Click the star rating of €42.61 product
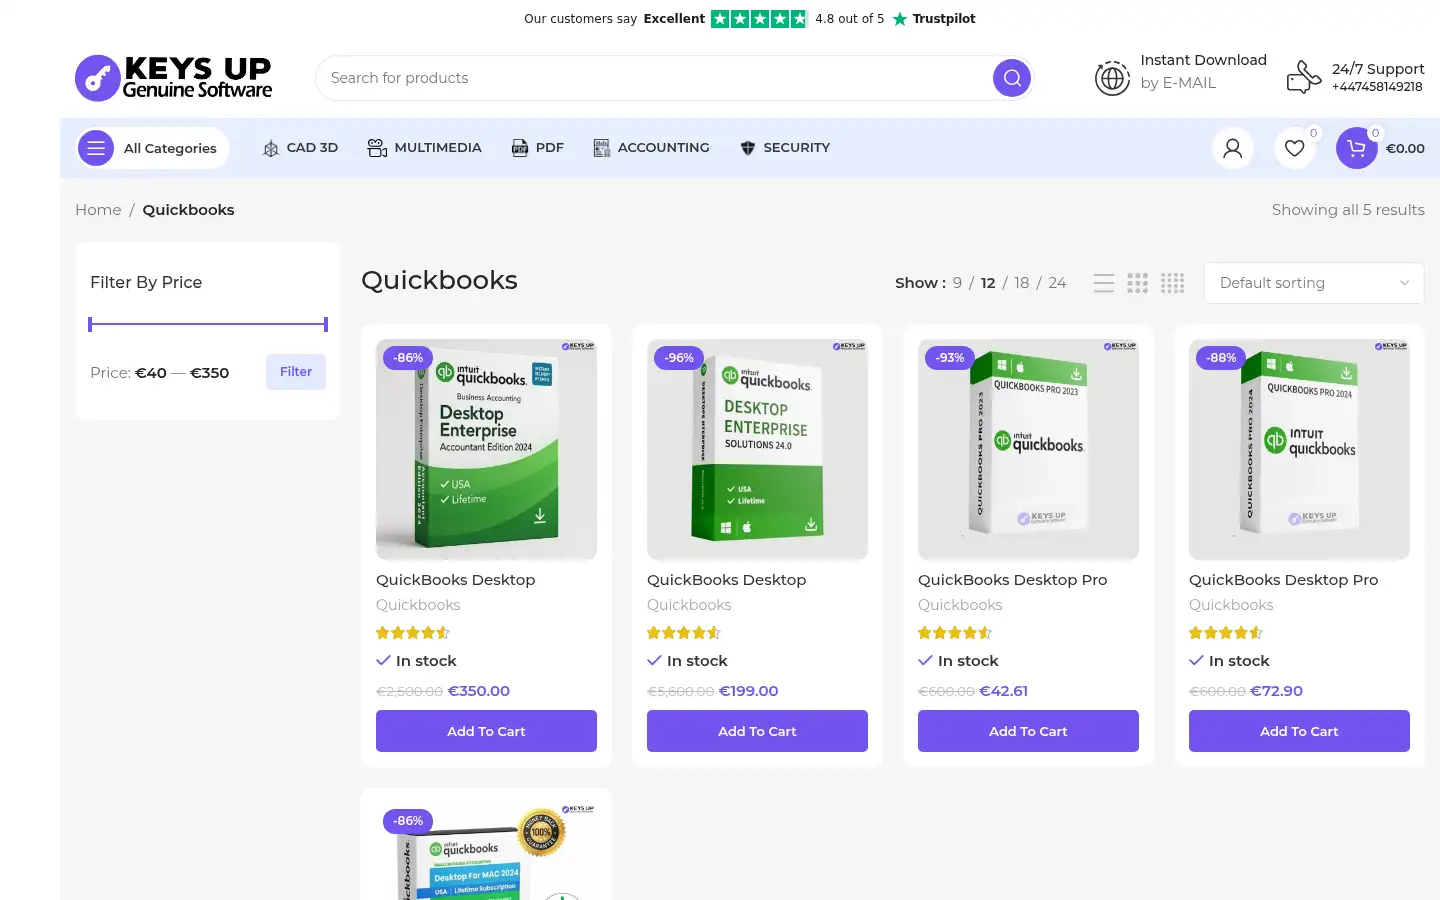Viewport: 1440px width, 900px height. click(x=955, y=633)
